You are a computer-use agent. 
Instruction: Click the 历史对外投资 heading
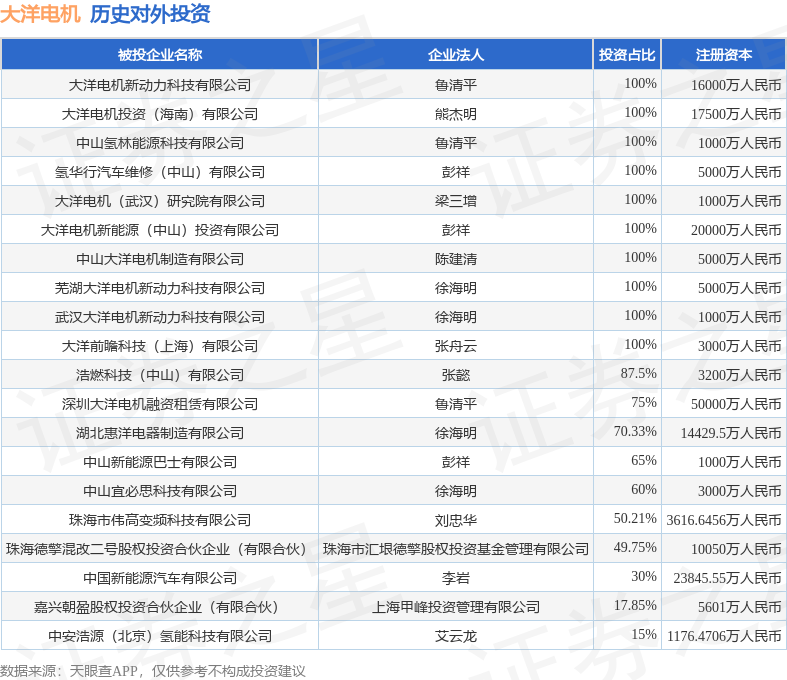[x=150, y=14]
